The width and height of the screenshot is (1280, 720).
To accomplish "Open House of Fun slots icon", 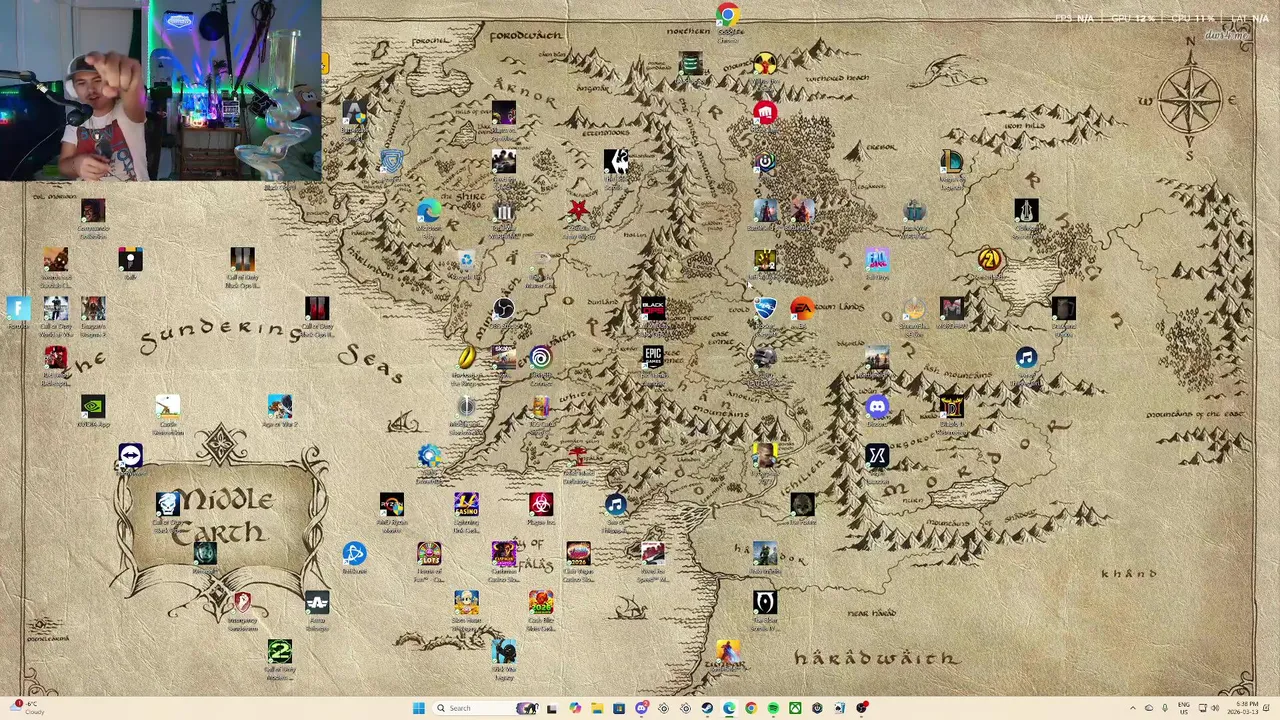I will [429, 554].
